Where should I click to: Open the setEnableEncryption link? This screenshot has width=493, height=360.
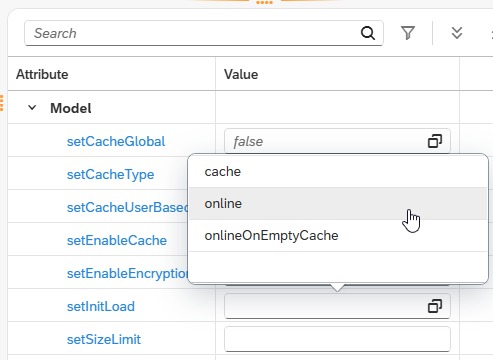click(x=127, y=273)
